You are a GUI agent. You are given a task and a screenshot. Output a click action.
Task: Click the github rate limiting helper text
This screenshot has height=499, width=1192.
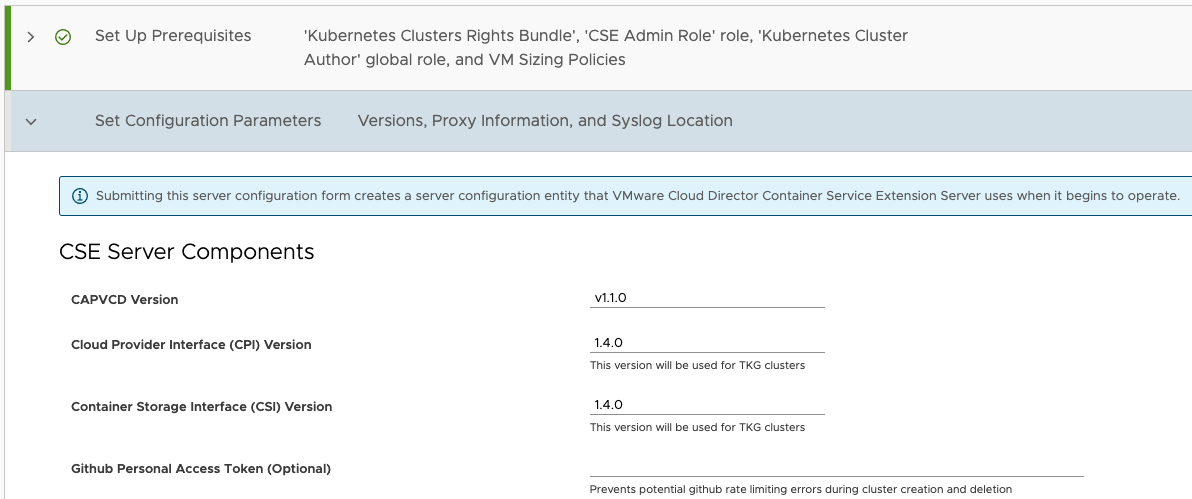click(x=800, y=490)
